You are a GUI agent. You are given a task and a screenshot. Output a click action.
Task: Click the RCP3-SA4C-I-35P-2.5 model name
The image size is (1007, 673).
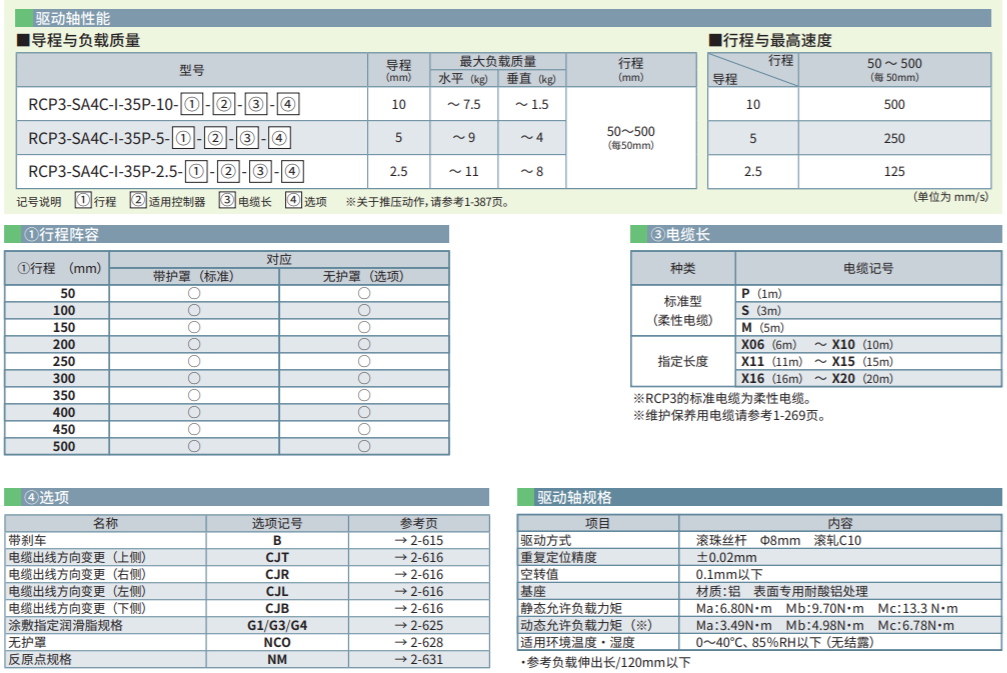166,171
